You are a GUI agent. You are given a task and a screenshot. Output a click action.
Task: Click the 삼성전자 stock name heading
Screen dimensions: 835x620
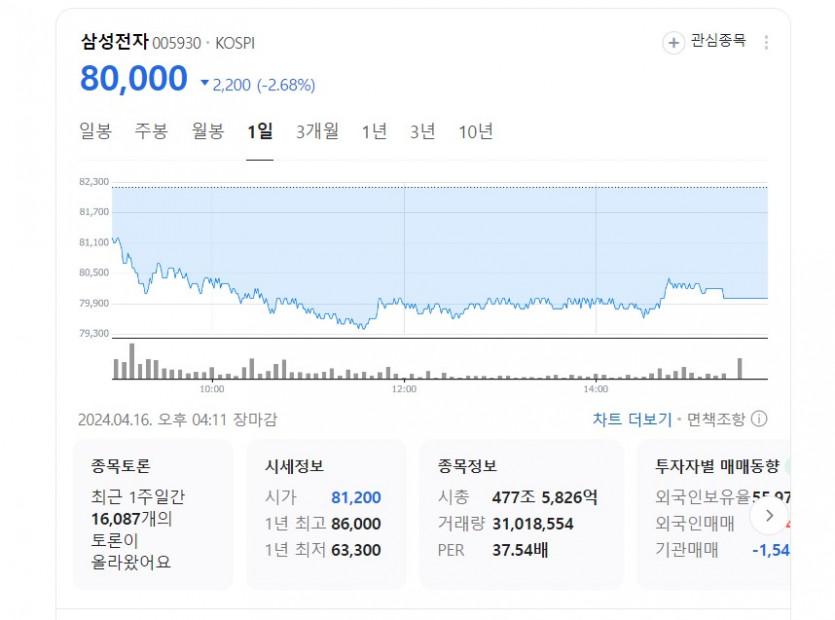point(114,42)
